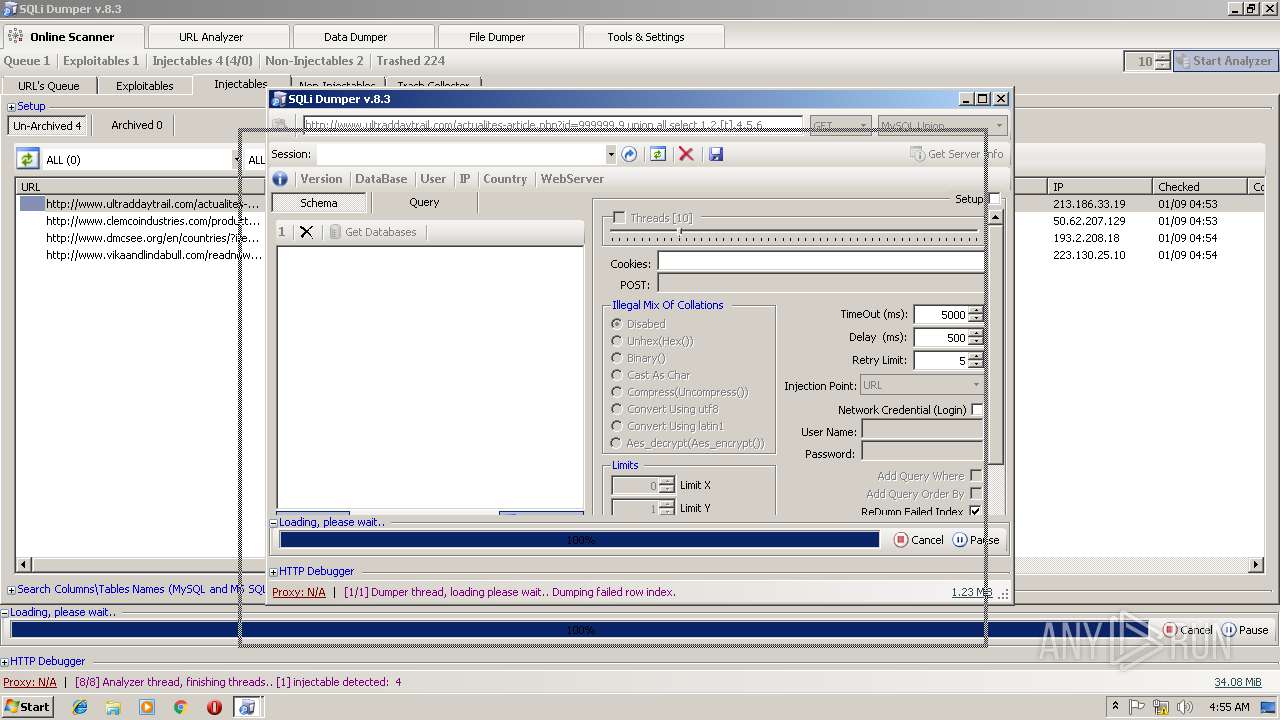Viewport: 1280px width, 720px height.
Task: Click Pause in the dumper dialog
Action: click(975, 540)
